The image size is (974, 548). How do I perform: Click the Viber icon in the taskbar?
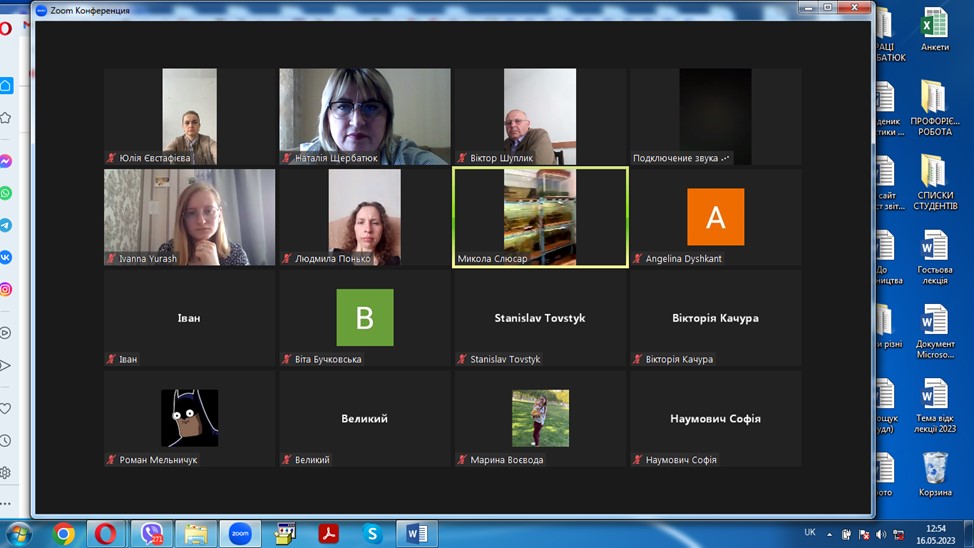152,534
